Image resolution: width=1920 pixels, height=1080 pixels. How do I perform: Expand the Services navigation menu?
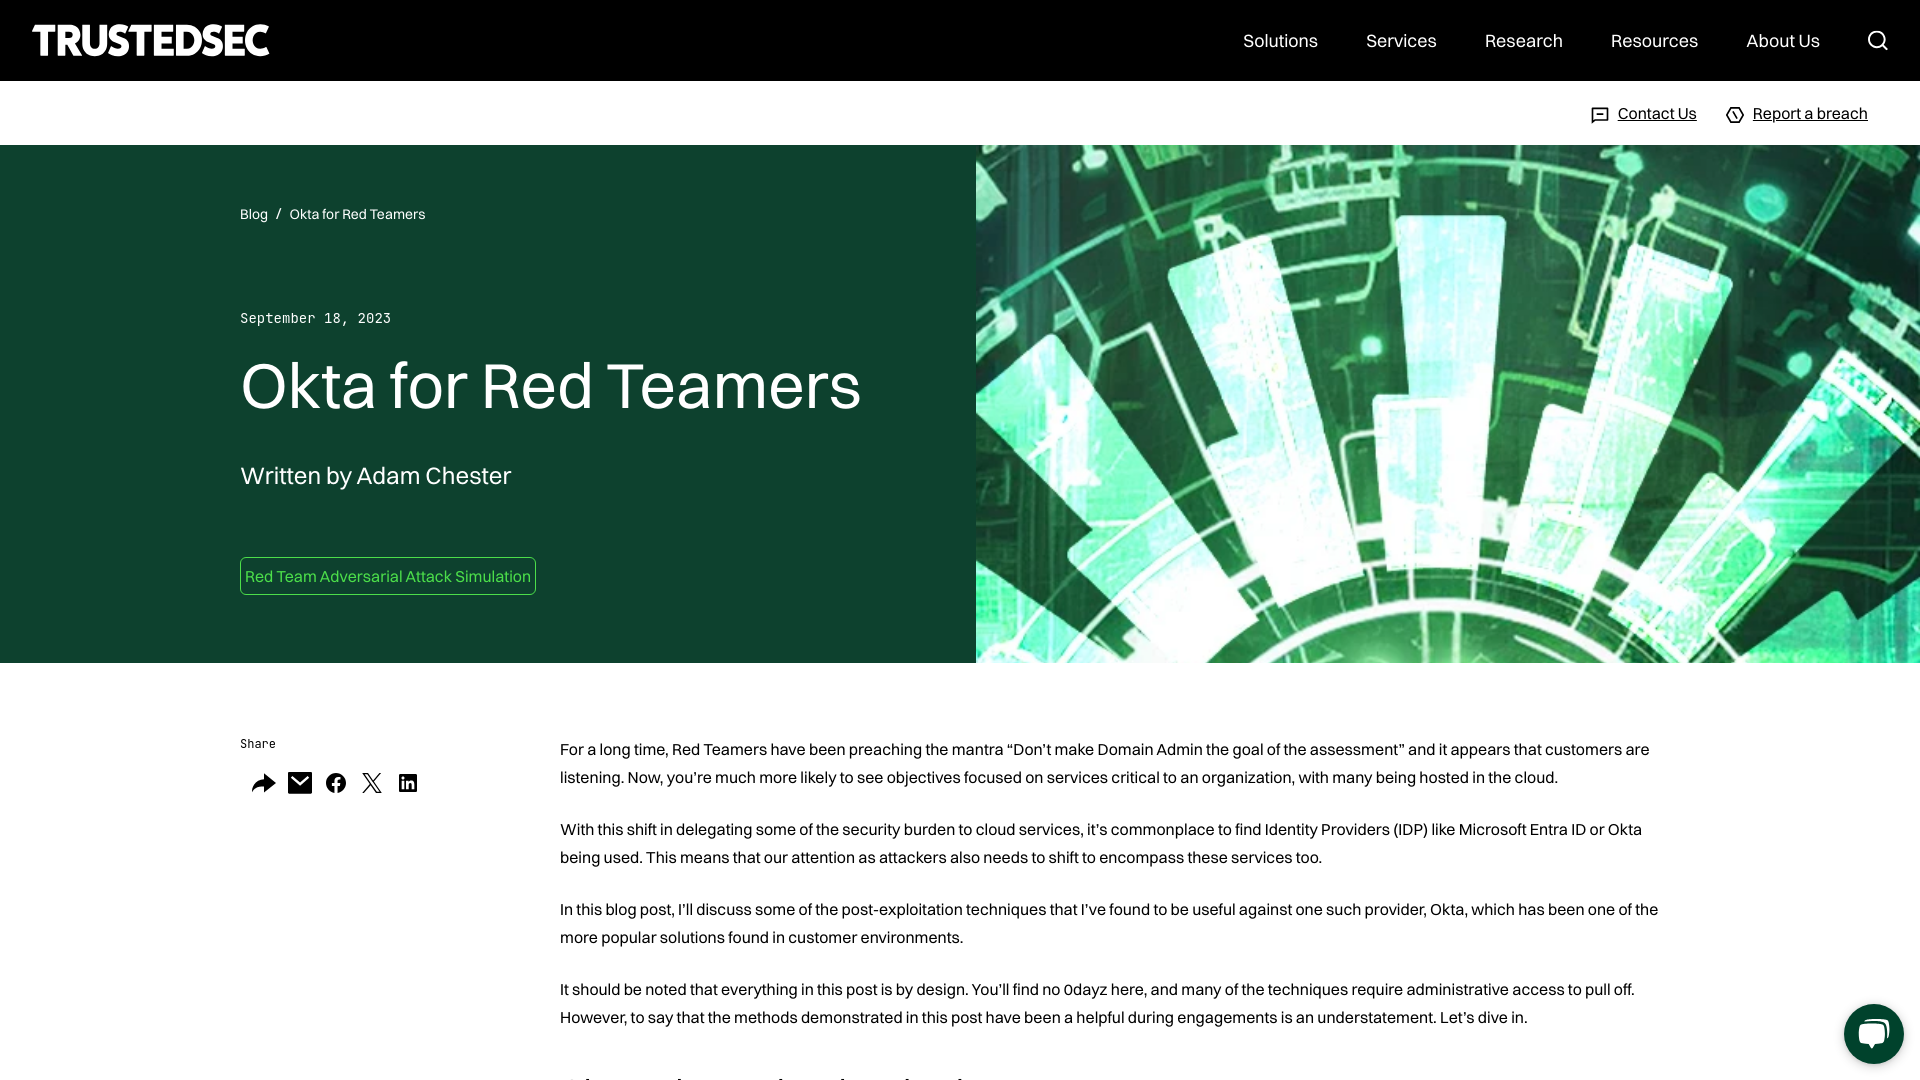(x=1400, y=40)
